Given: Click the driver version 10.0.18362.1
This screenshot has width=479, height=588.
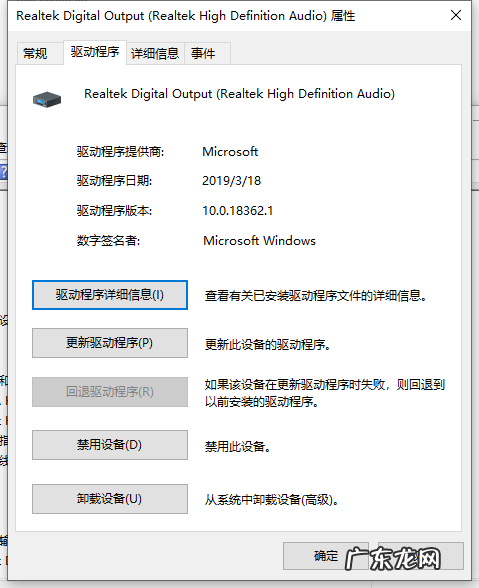Looking at the screenshot, I should pos(238,211).
